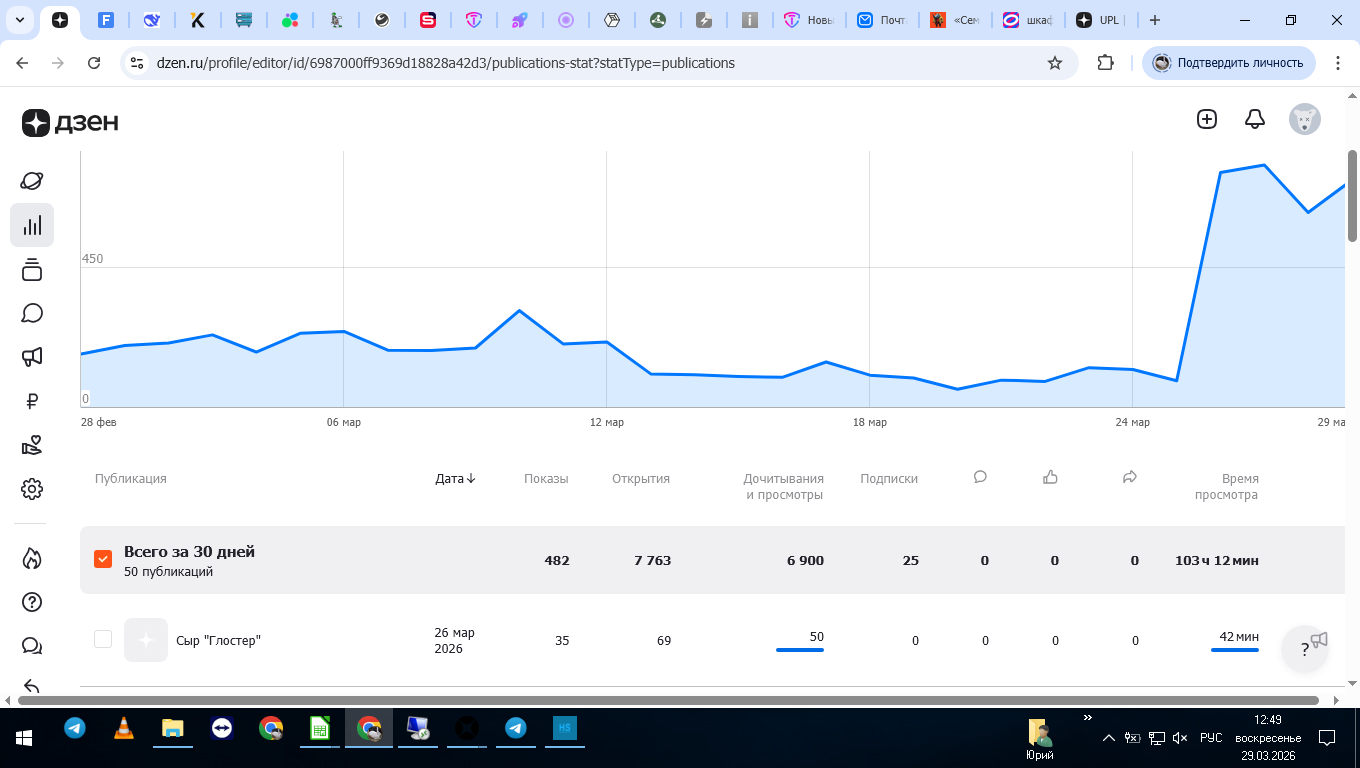Click the floating help megaphone button
The image size is (1360, 768).
(x=1305, y=649)
